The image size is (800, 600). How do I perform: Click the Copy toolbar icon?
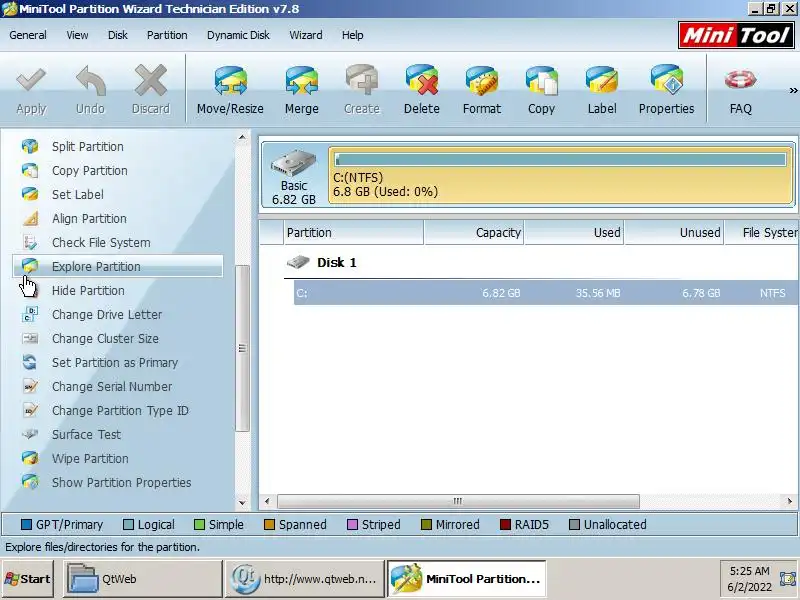pyautogui.click(x=541, y=80)
